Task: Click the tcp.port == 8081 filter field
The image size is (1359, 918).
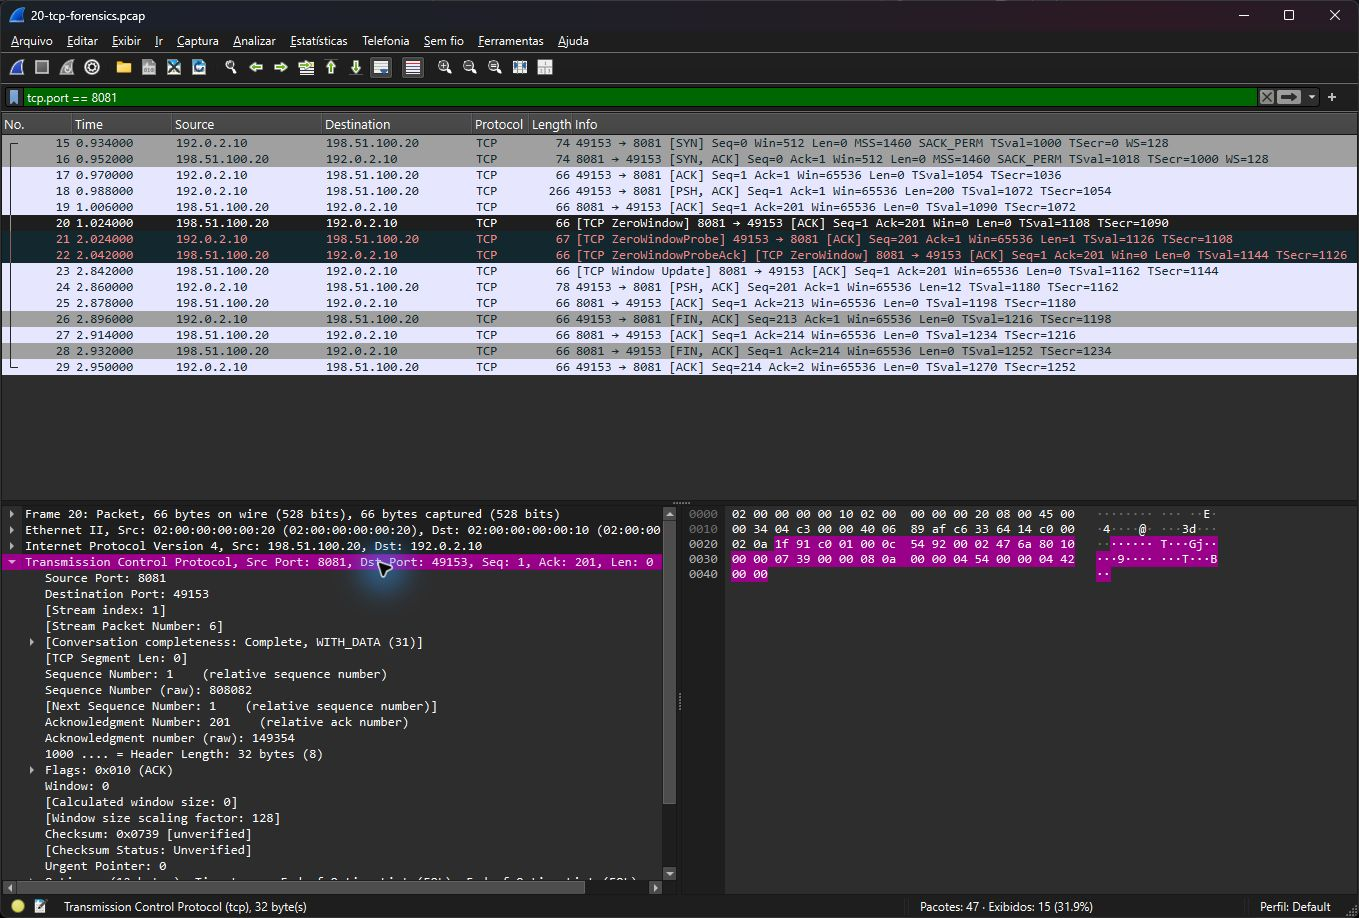Action: 640,97
